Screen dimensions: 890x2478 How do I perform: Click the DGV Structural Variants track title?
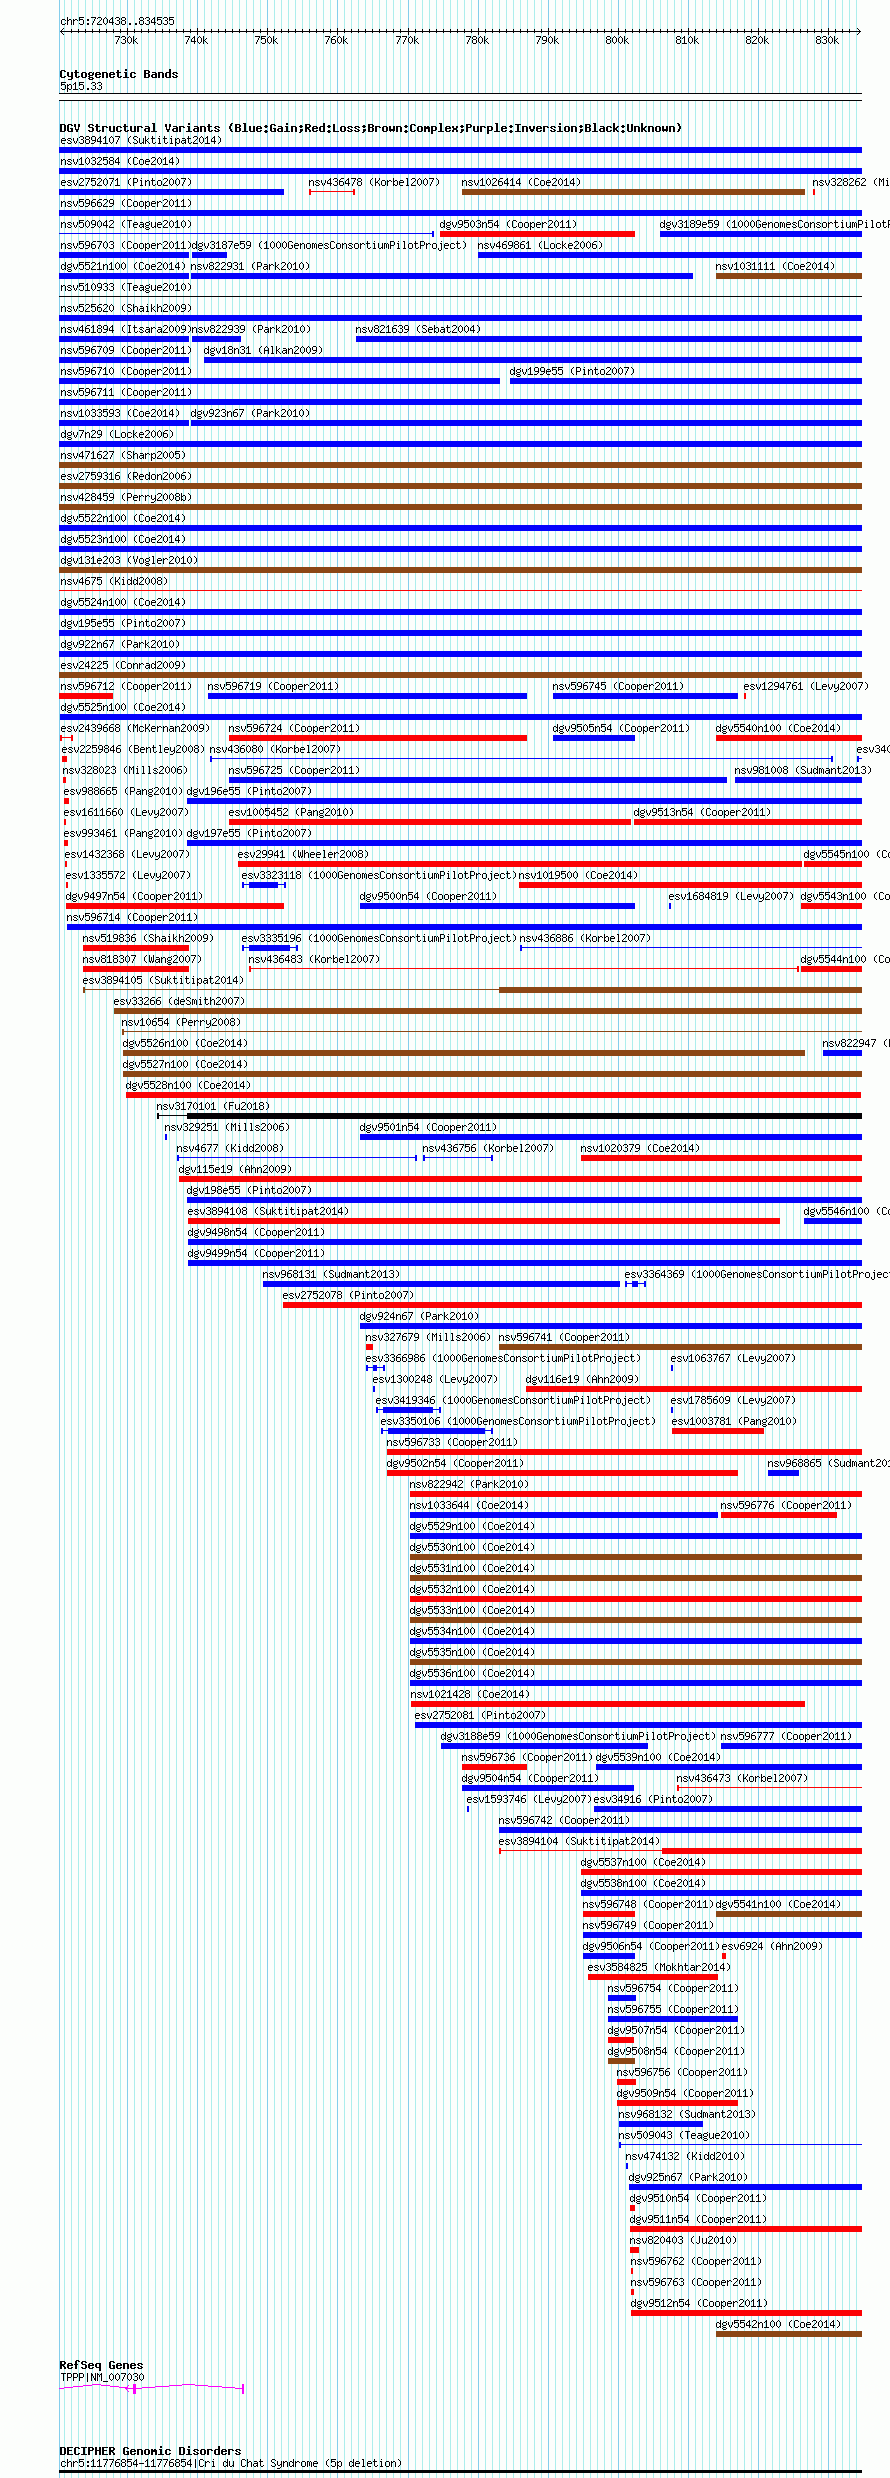pos(370,128)
